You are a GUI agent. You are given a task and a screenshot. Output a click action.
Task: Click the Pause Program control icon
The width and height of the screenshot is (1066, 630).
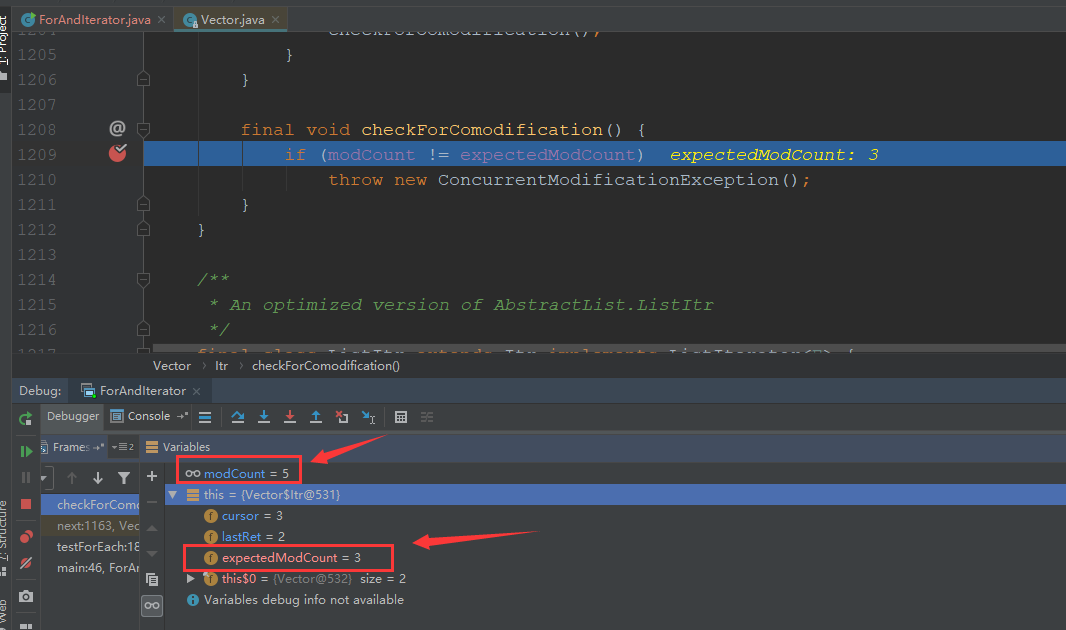pos(26,477)
